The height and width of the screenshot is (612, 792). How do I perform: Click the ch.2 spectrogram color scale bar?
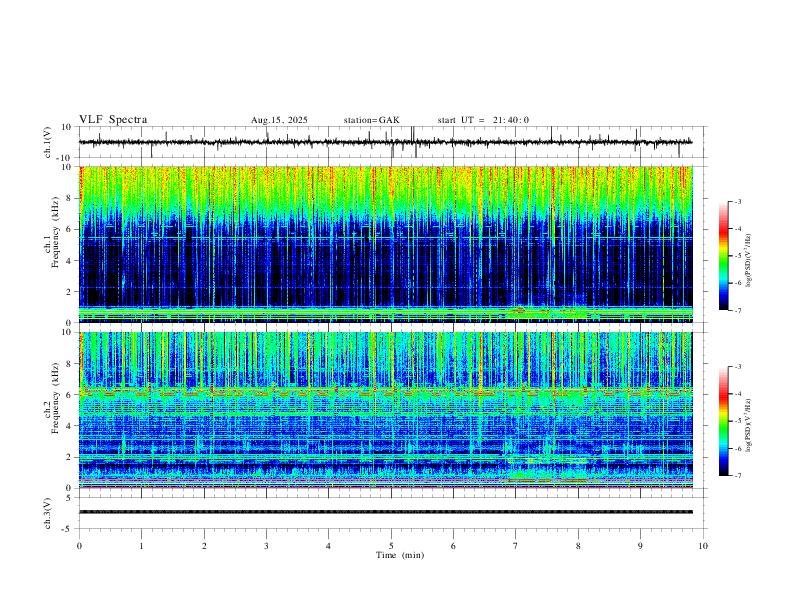(723, 421)
